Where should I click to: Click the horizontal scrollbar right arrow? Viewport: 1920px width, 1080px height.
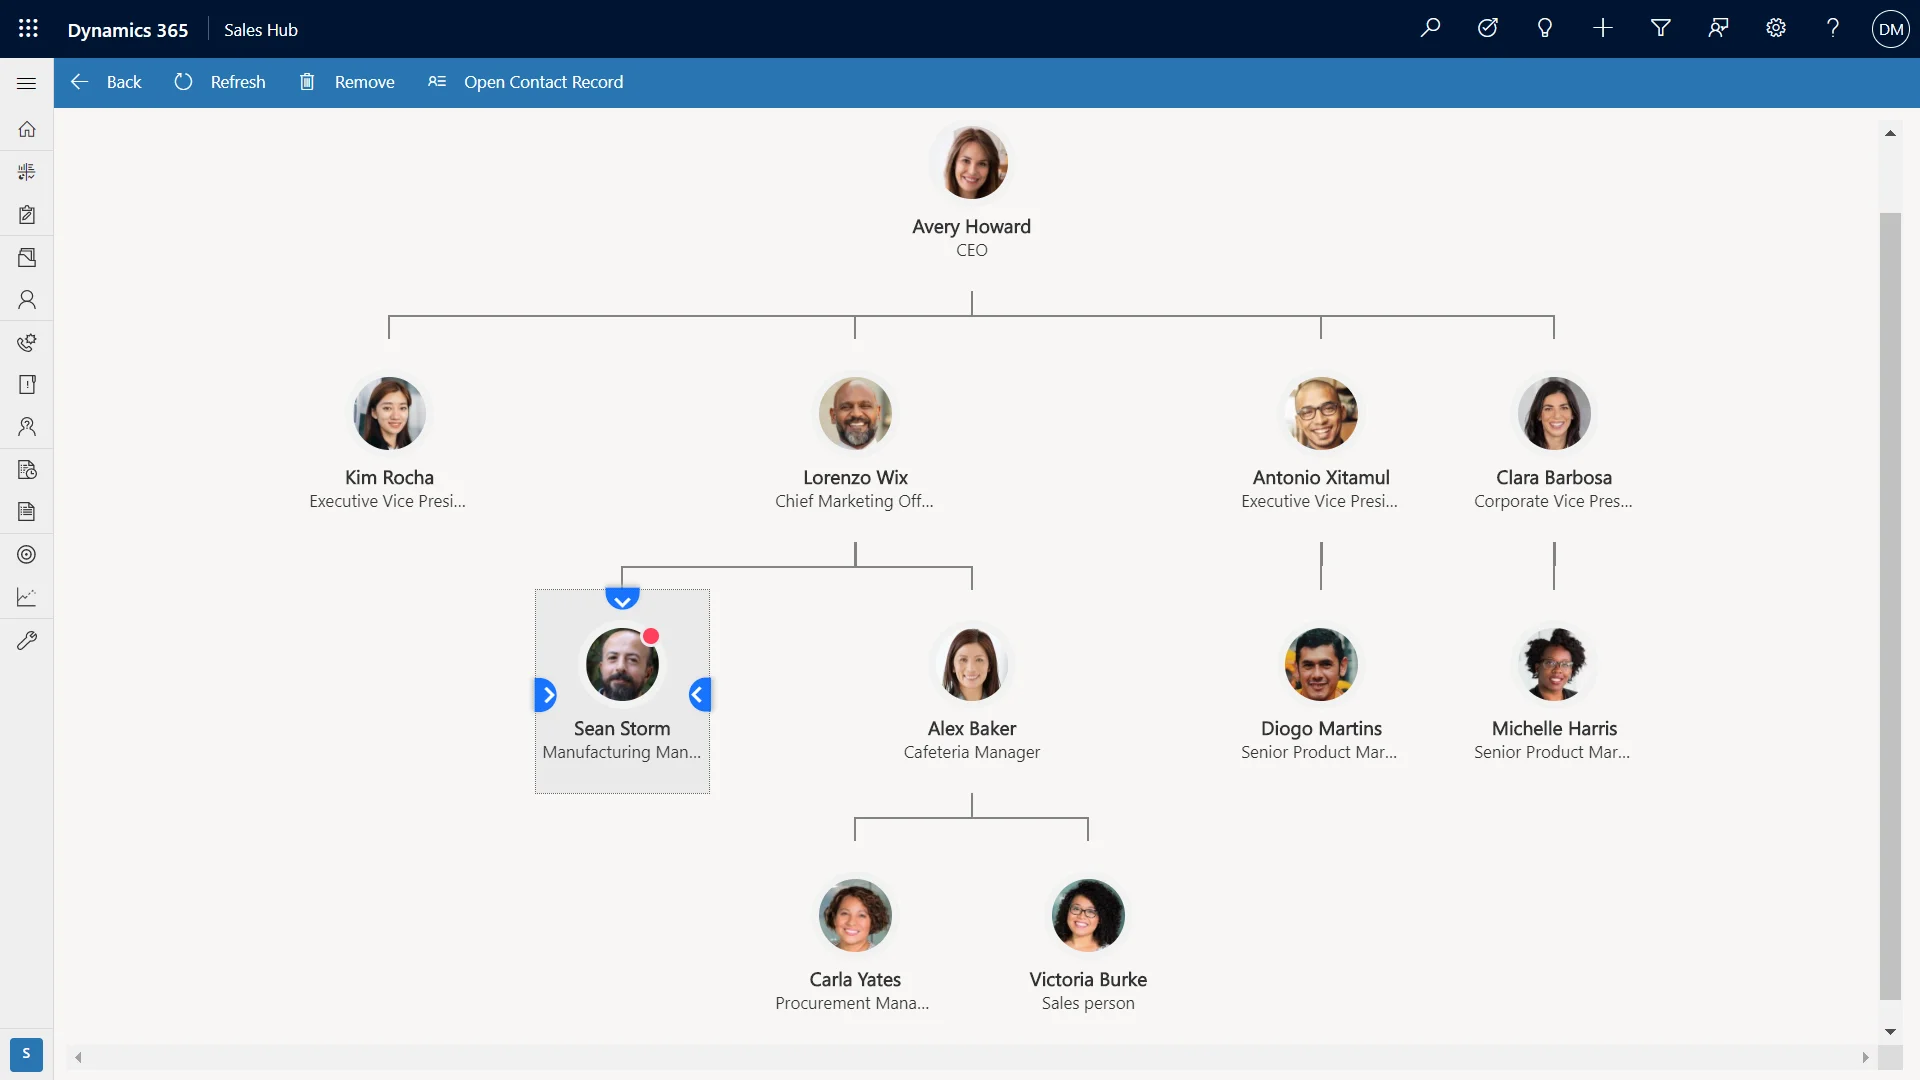coord(1865,1057)
